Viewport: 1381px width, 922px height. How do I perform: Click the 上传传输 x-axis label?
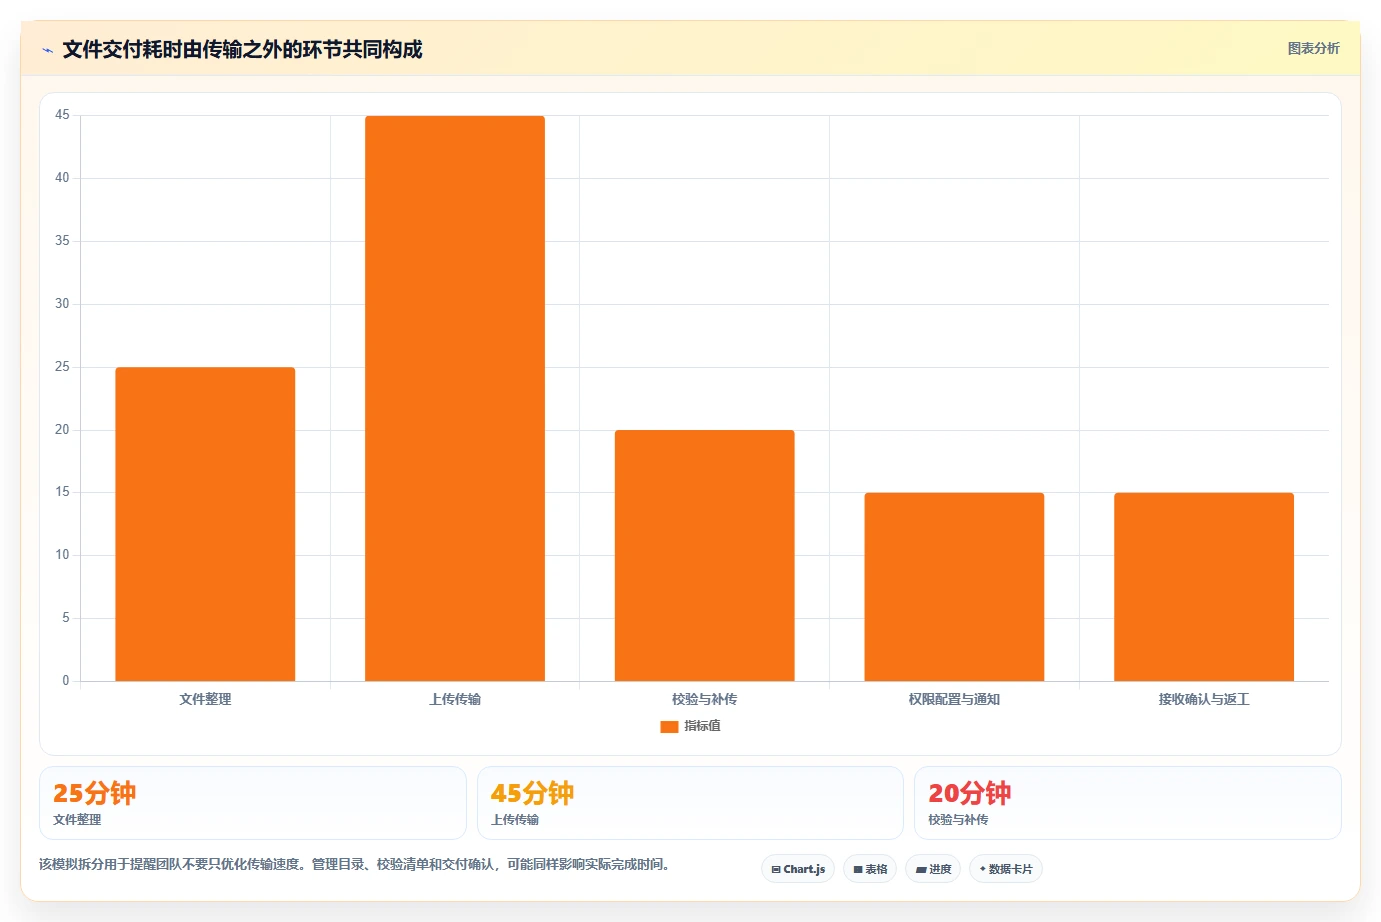point(455,699)
